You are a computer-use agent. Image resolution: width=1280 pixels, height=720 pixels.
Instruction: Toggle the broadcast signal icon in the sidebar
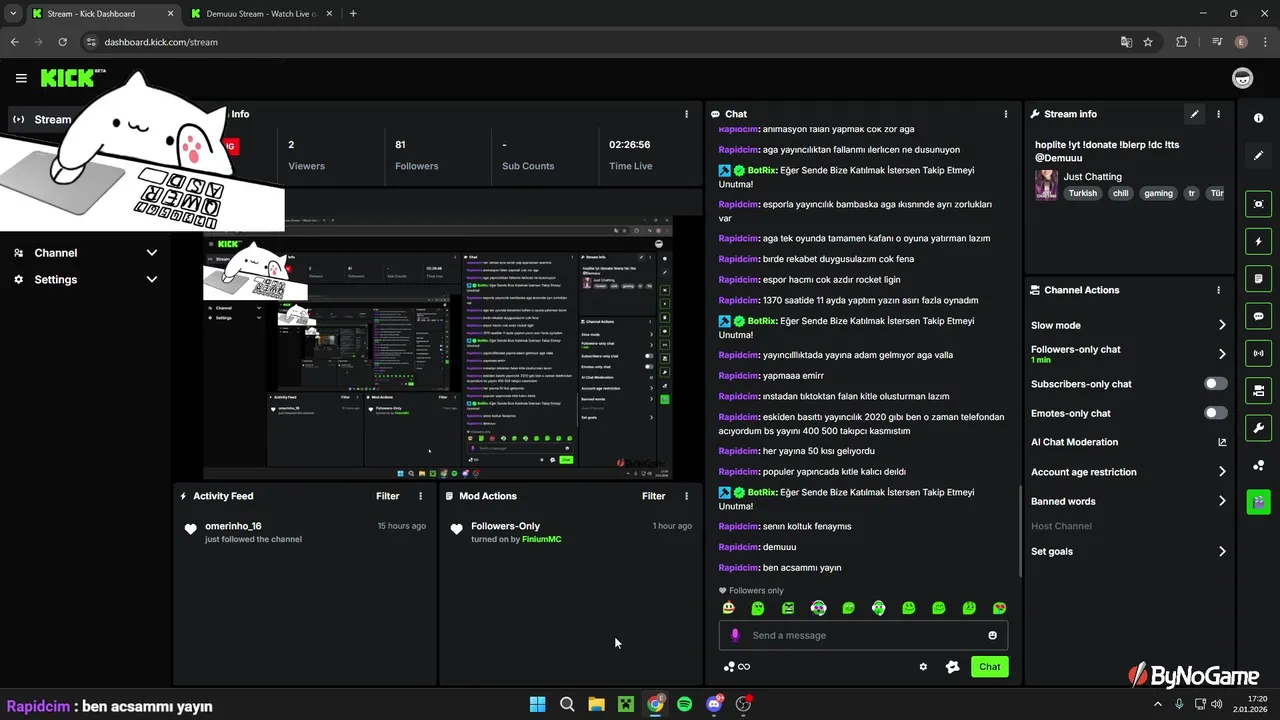[1258, 353]
